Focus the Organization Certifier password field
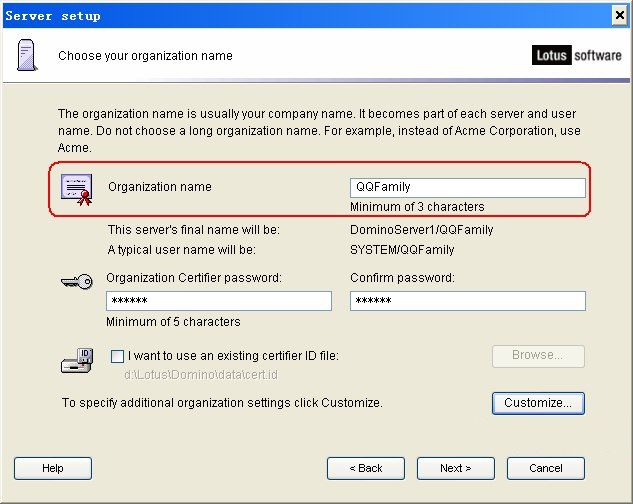 coord(219,301)
